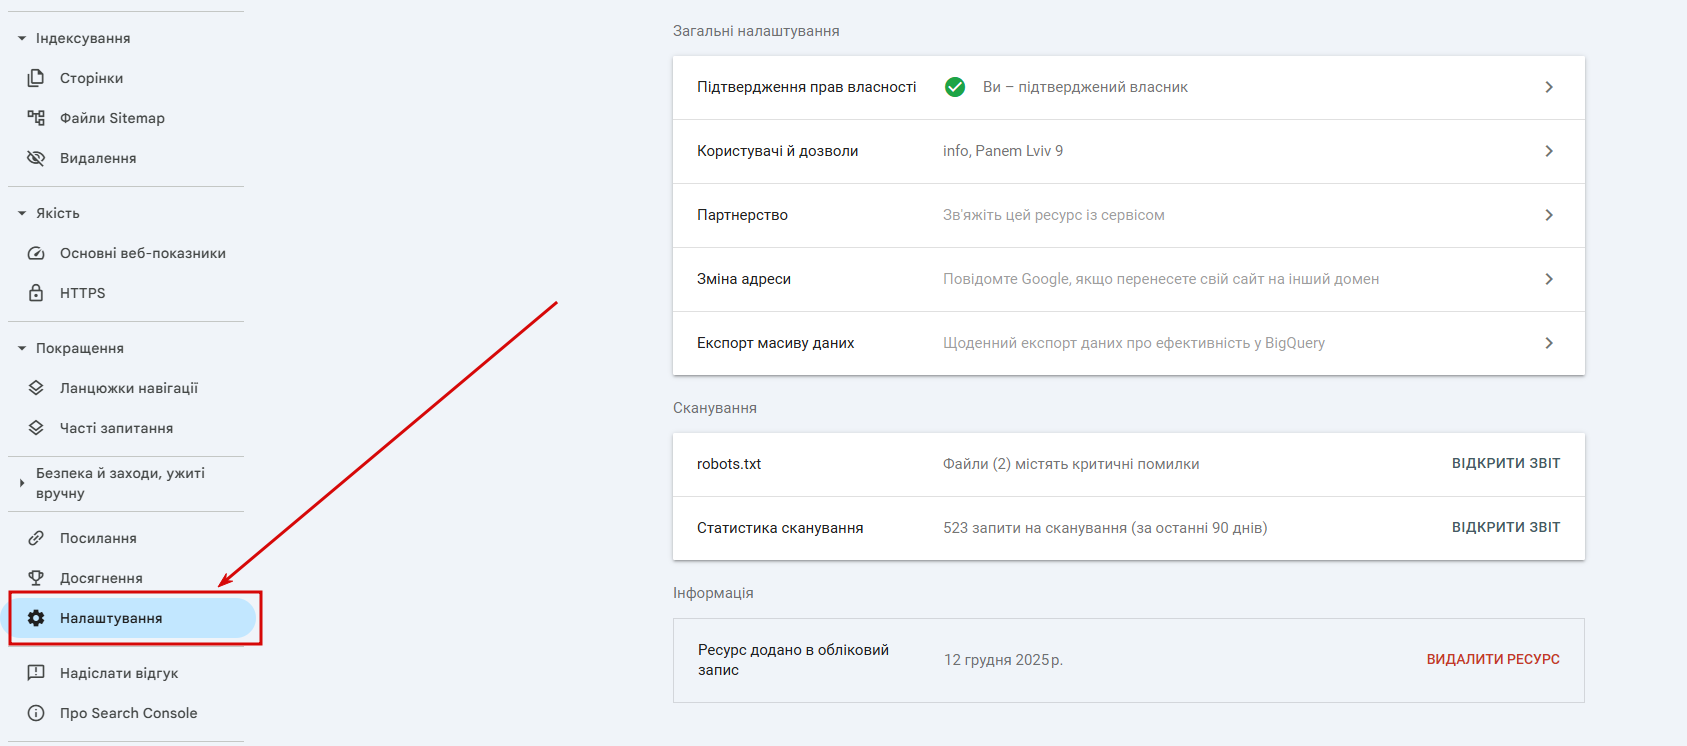
Task: Click the Посилання link chain icon
Action: coord(36,538)
